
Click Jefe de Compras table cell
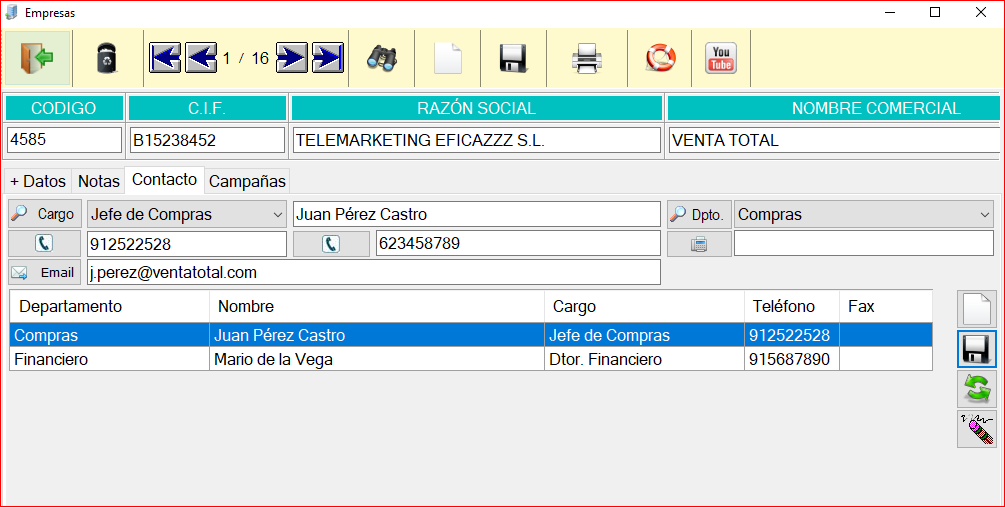click(644, 335)
